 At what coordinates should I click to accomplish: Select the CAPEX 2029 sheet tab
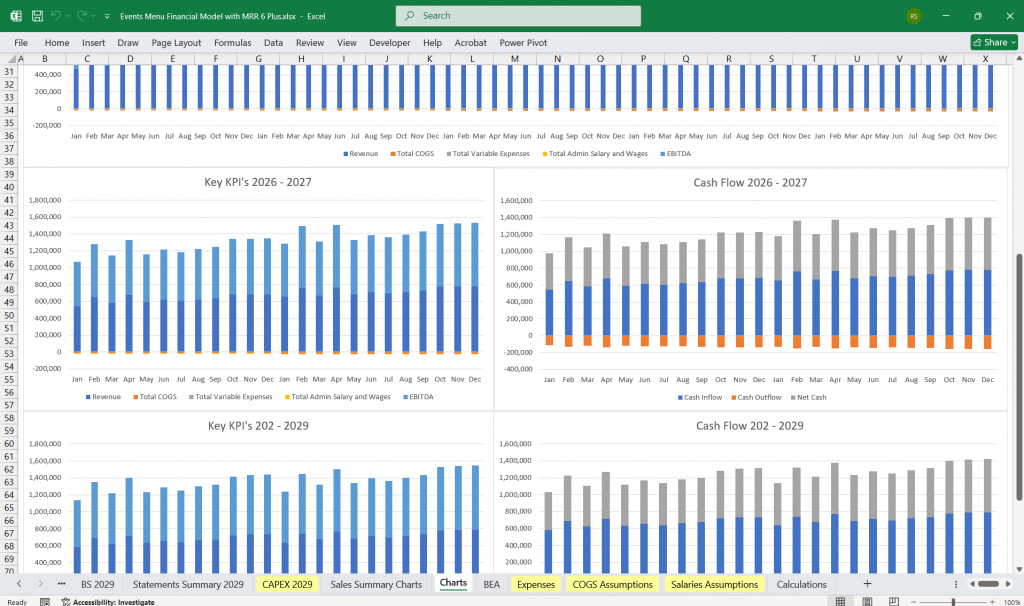288,584
